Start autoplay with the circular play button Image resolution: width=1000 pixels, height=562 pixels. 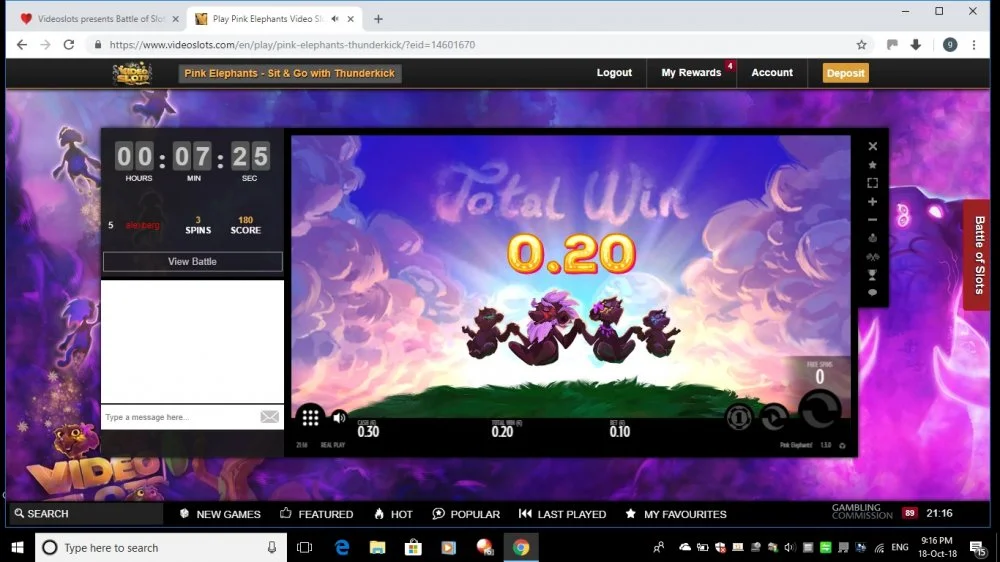click(774, 417)
